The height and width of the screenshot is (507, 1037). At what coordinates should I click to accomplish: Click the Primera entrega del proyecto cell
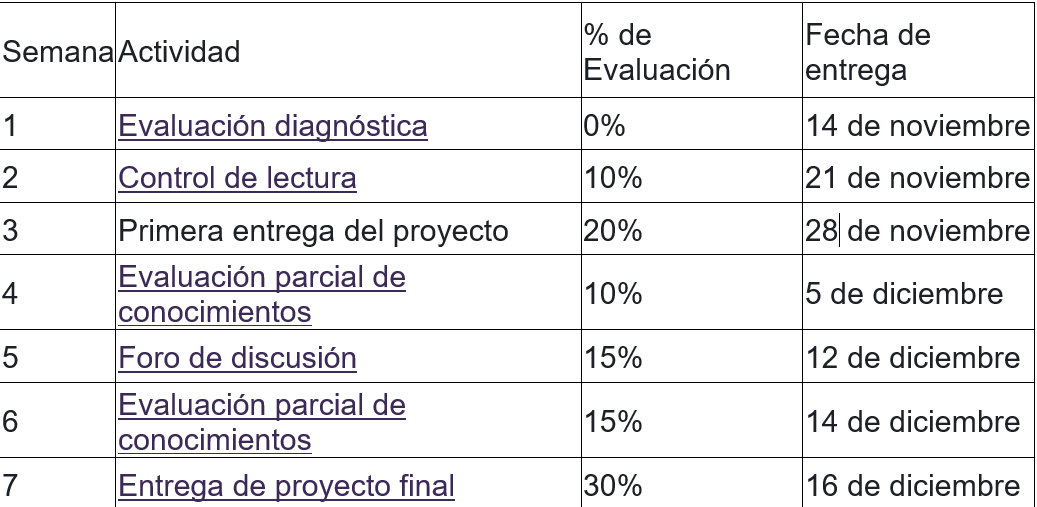(313, 231)
